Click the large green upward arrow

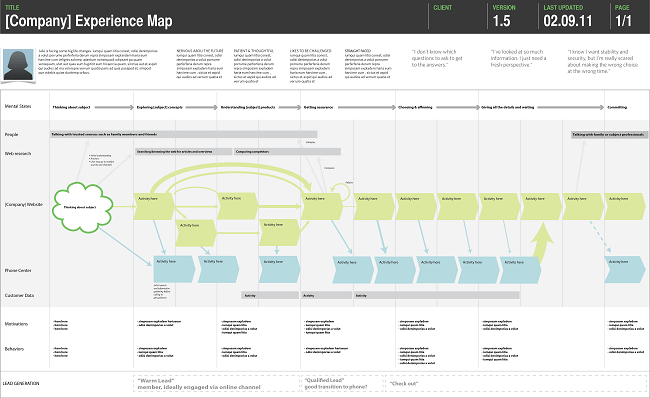coord(543,242)
